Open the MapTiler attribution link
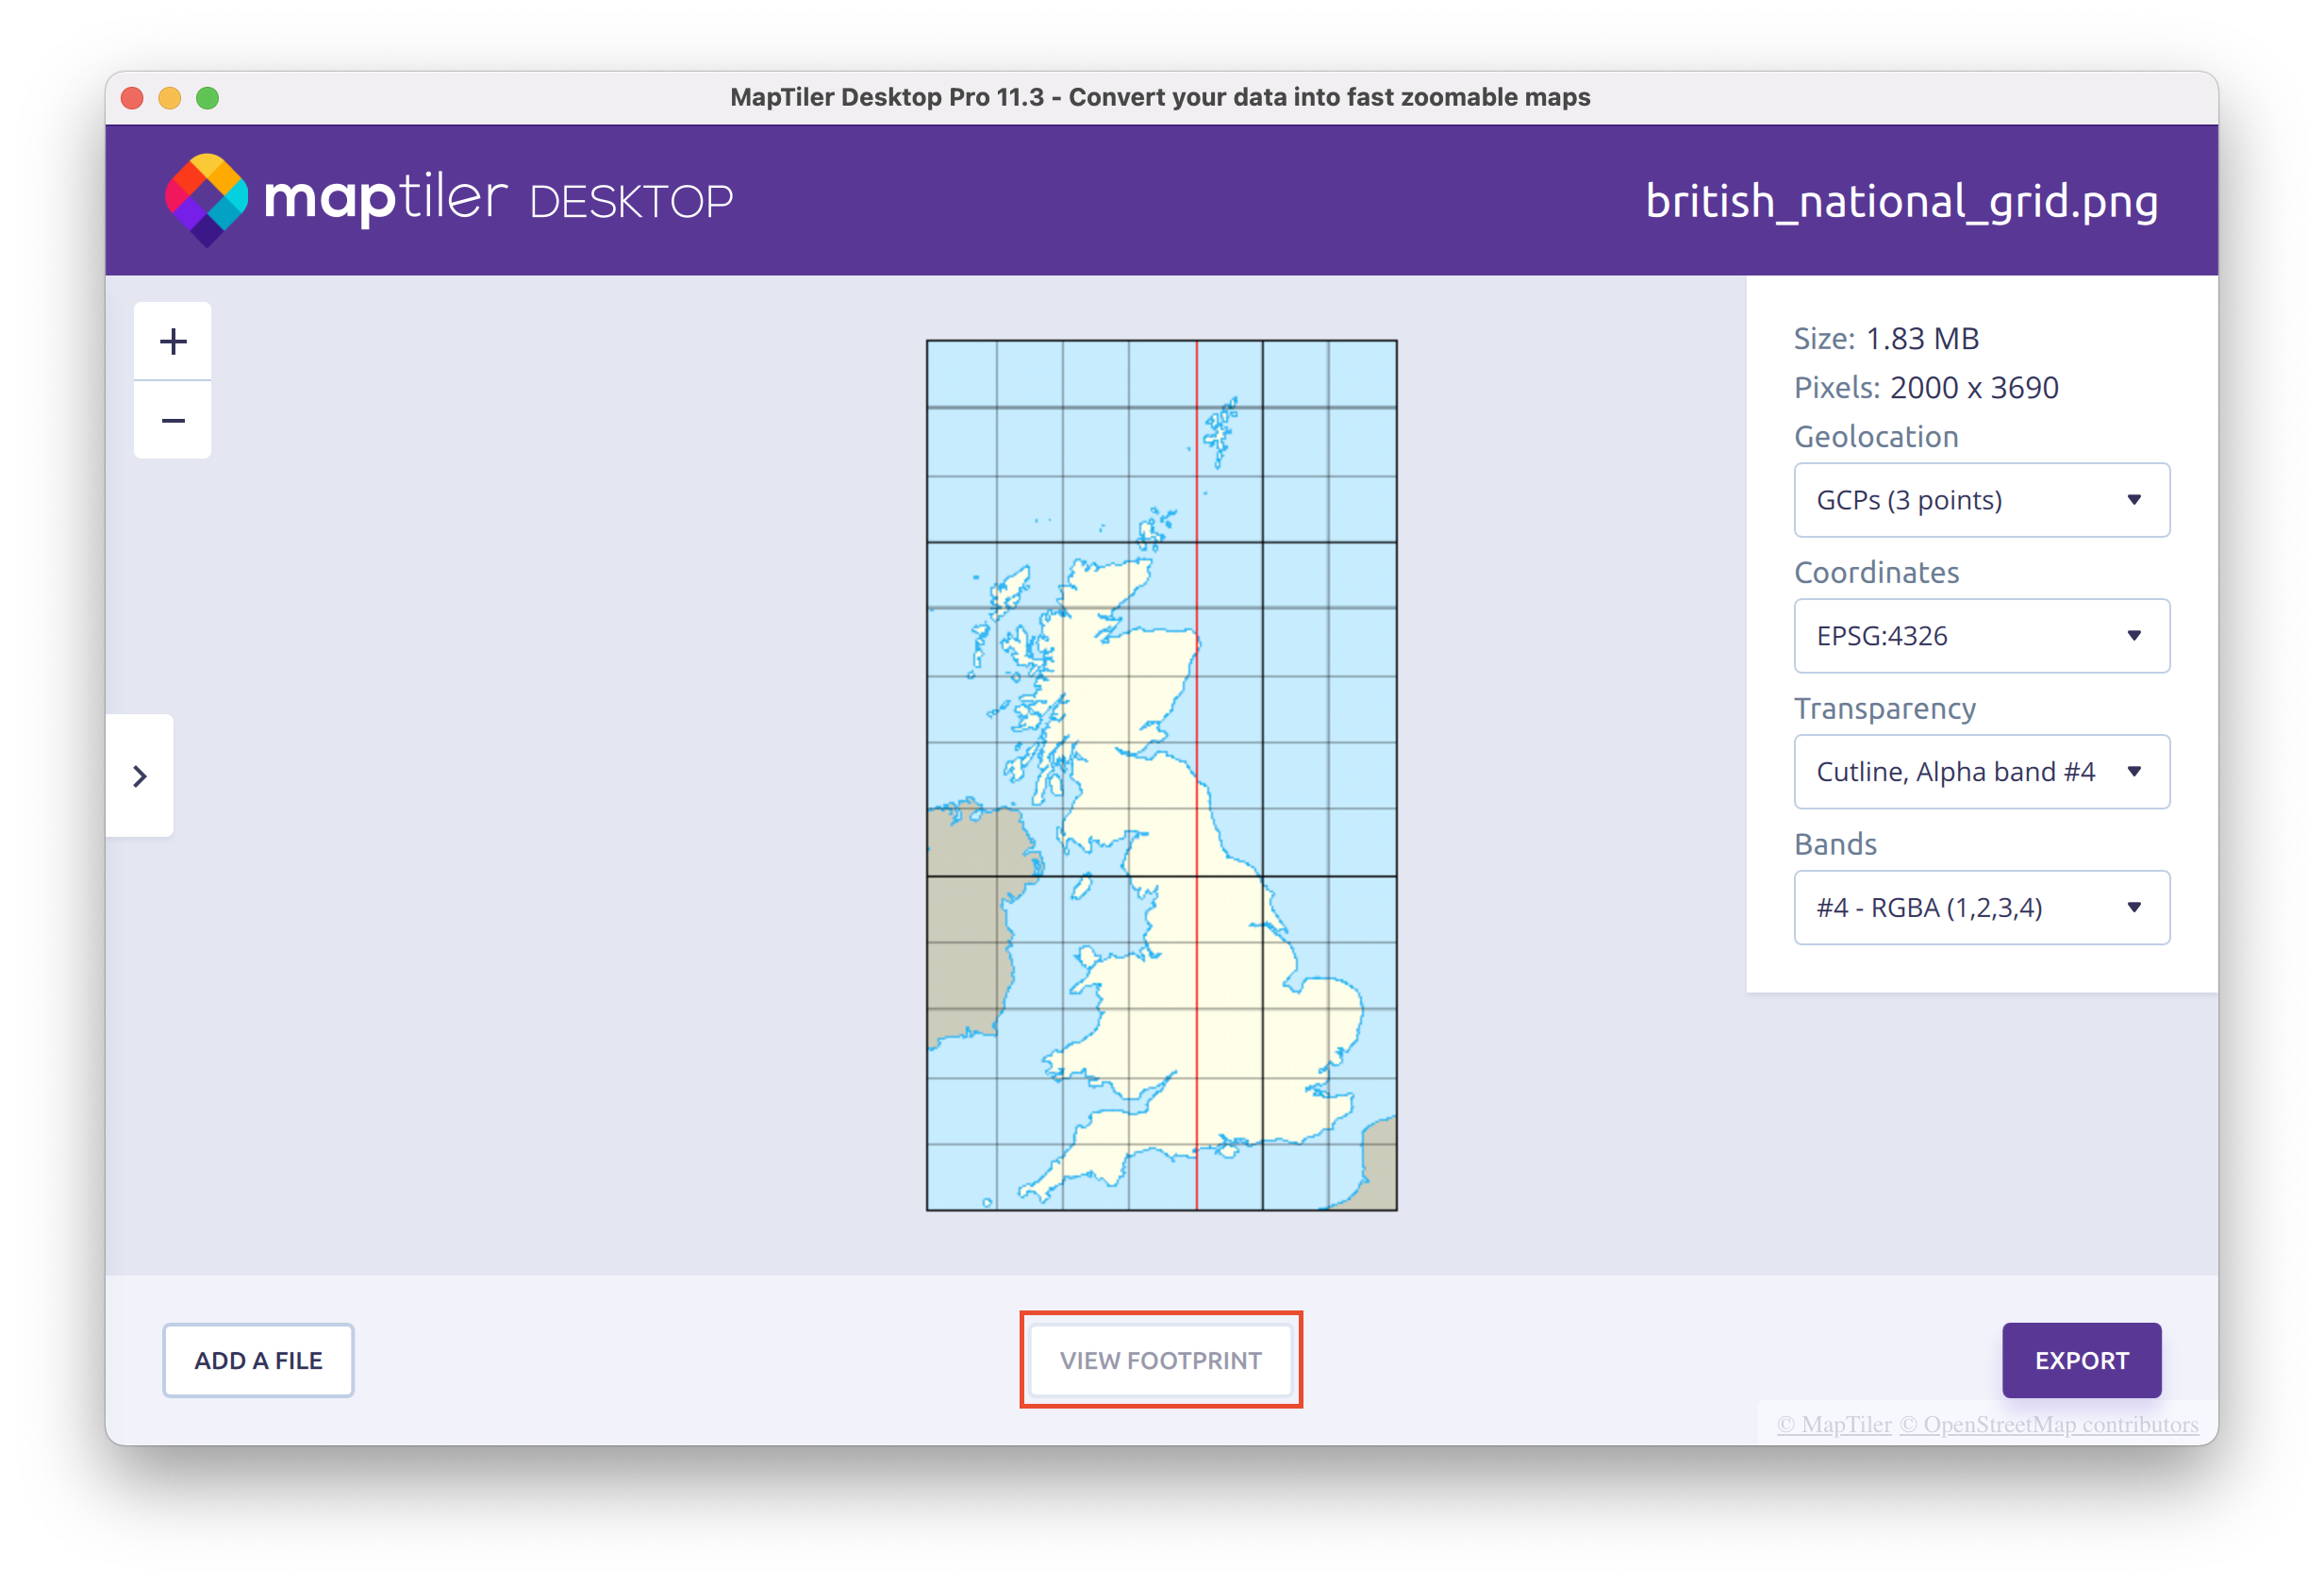 (1834, 1424)
